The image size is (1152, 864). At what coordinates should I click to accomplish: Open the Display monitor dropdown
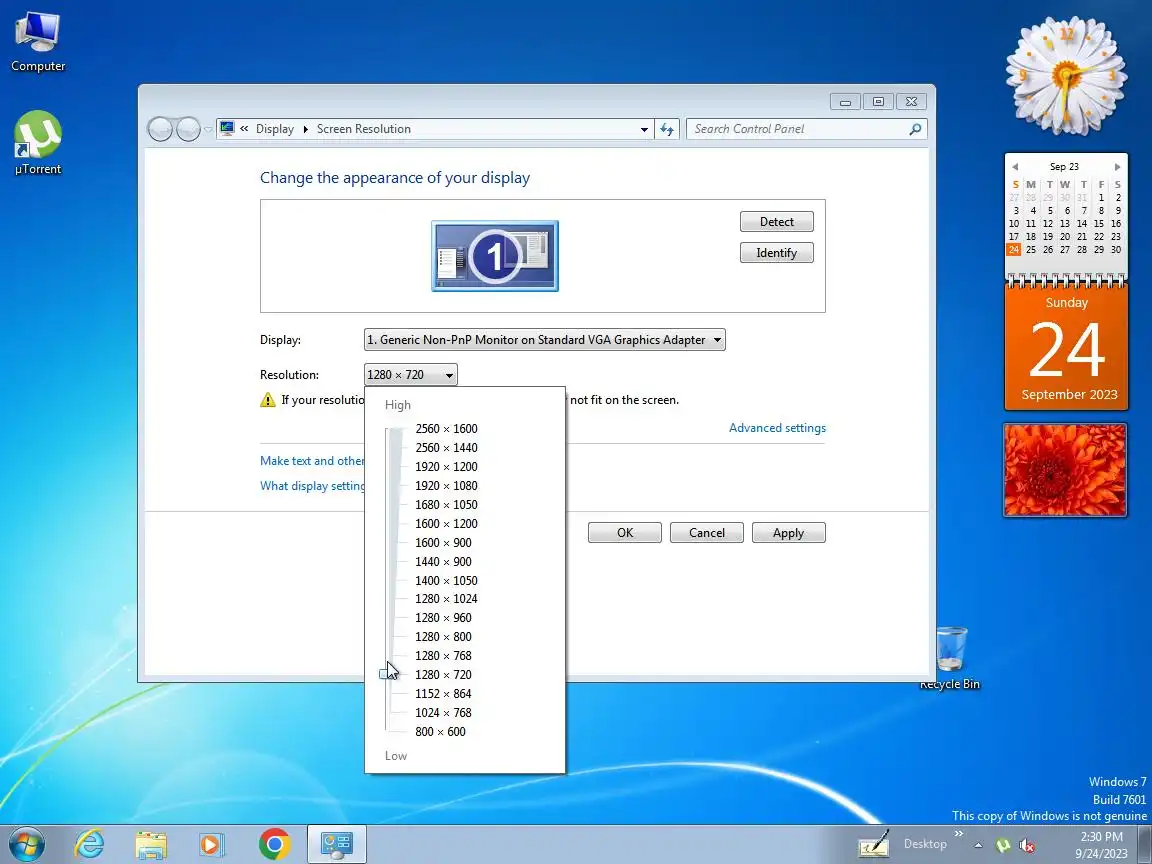coord(544,339)
